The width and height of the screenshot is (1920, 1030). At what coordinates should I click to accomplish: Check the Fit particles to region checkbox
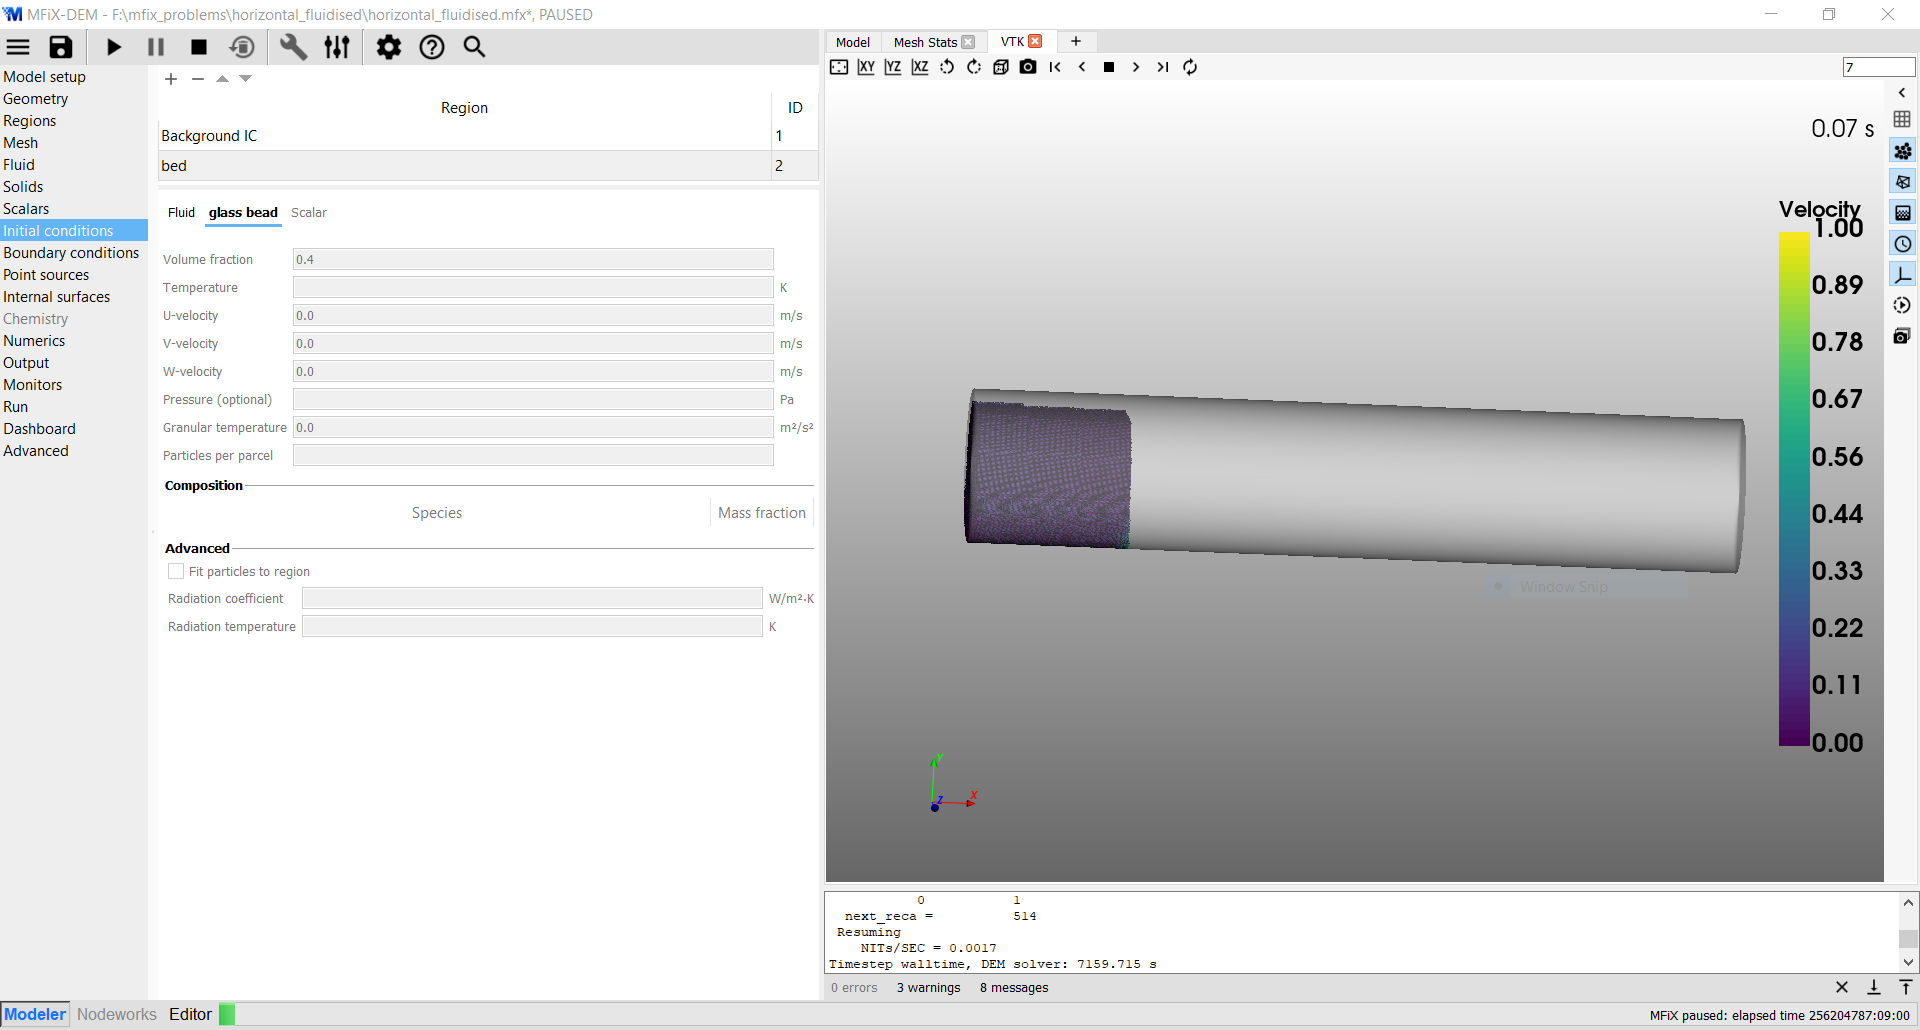[176, 571]
